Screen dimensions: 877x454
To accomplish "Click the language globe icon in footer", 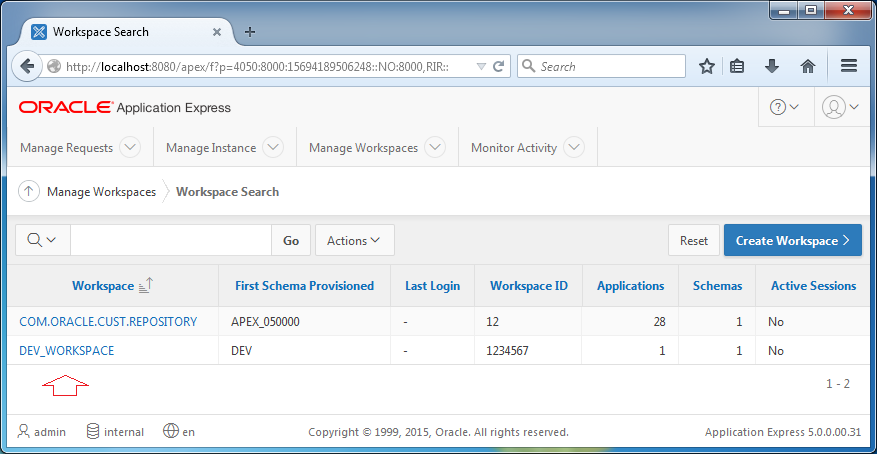I will pyautogui.click(x=171, y=432).
